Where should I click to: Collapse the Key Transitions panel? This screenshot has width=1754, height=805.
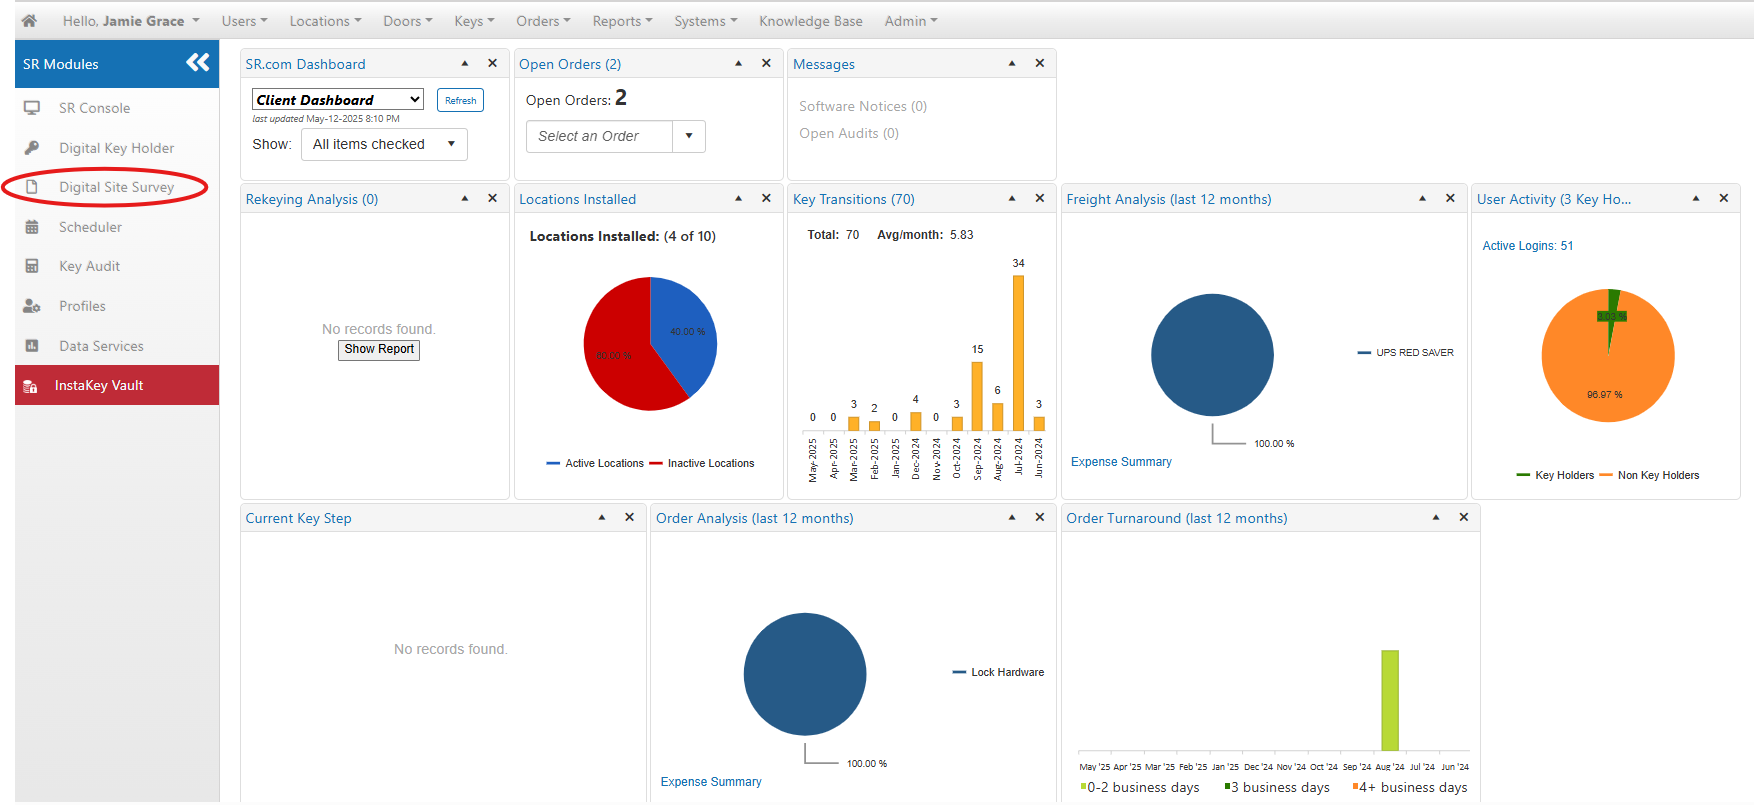coord(1012,198)
